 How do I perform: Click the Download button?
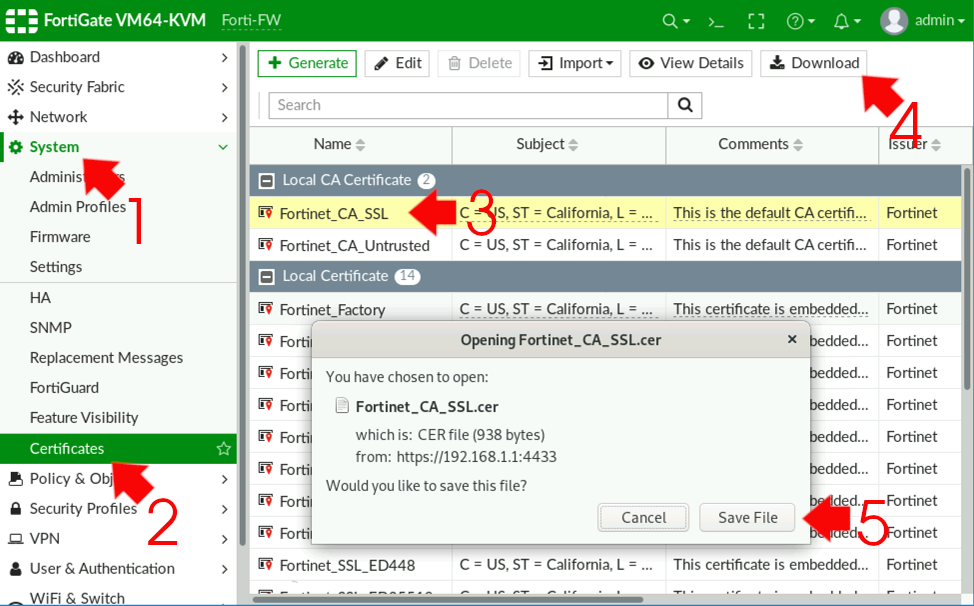pos(814,63)
